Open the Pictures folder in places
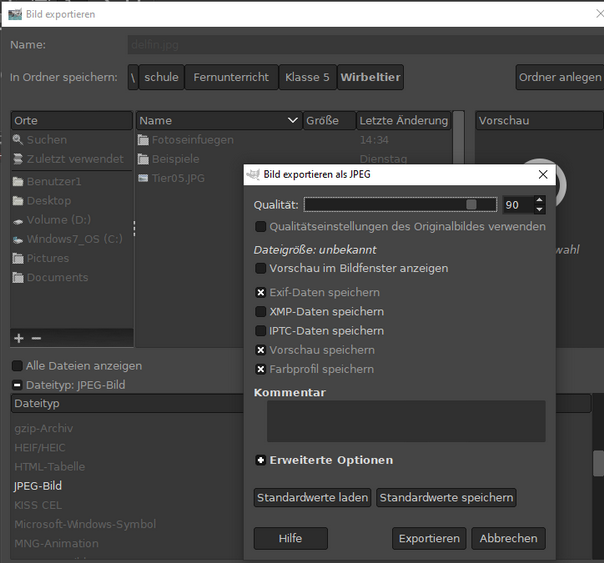 47,258
